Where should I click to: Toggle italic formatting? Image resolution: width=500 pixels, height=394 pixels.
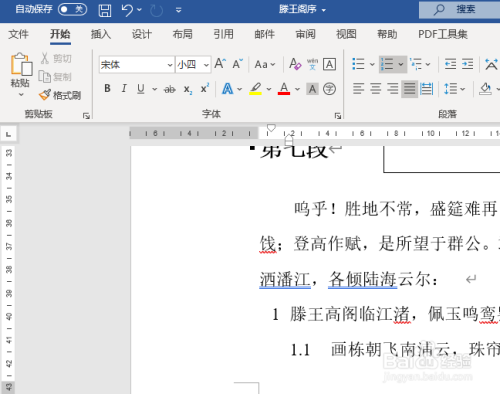pyautogui.click(x=124, y=89)
